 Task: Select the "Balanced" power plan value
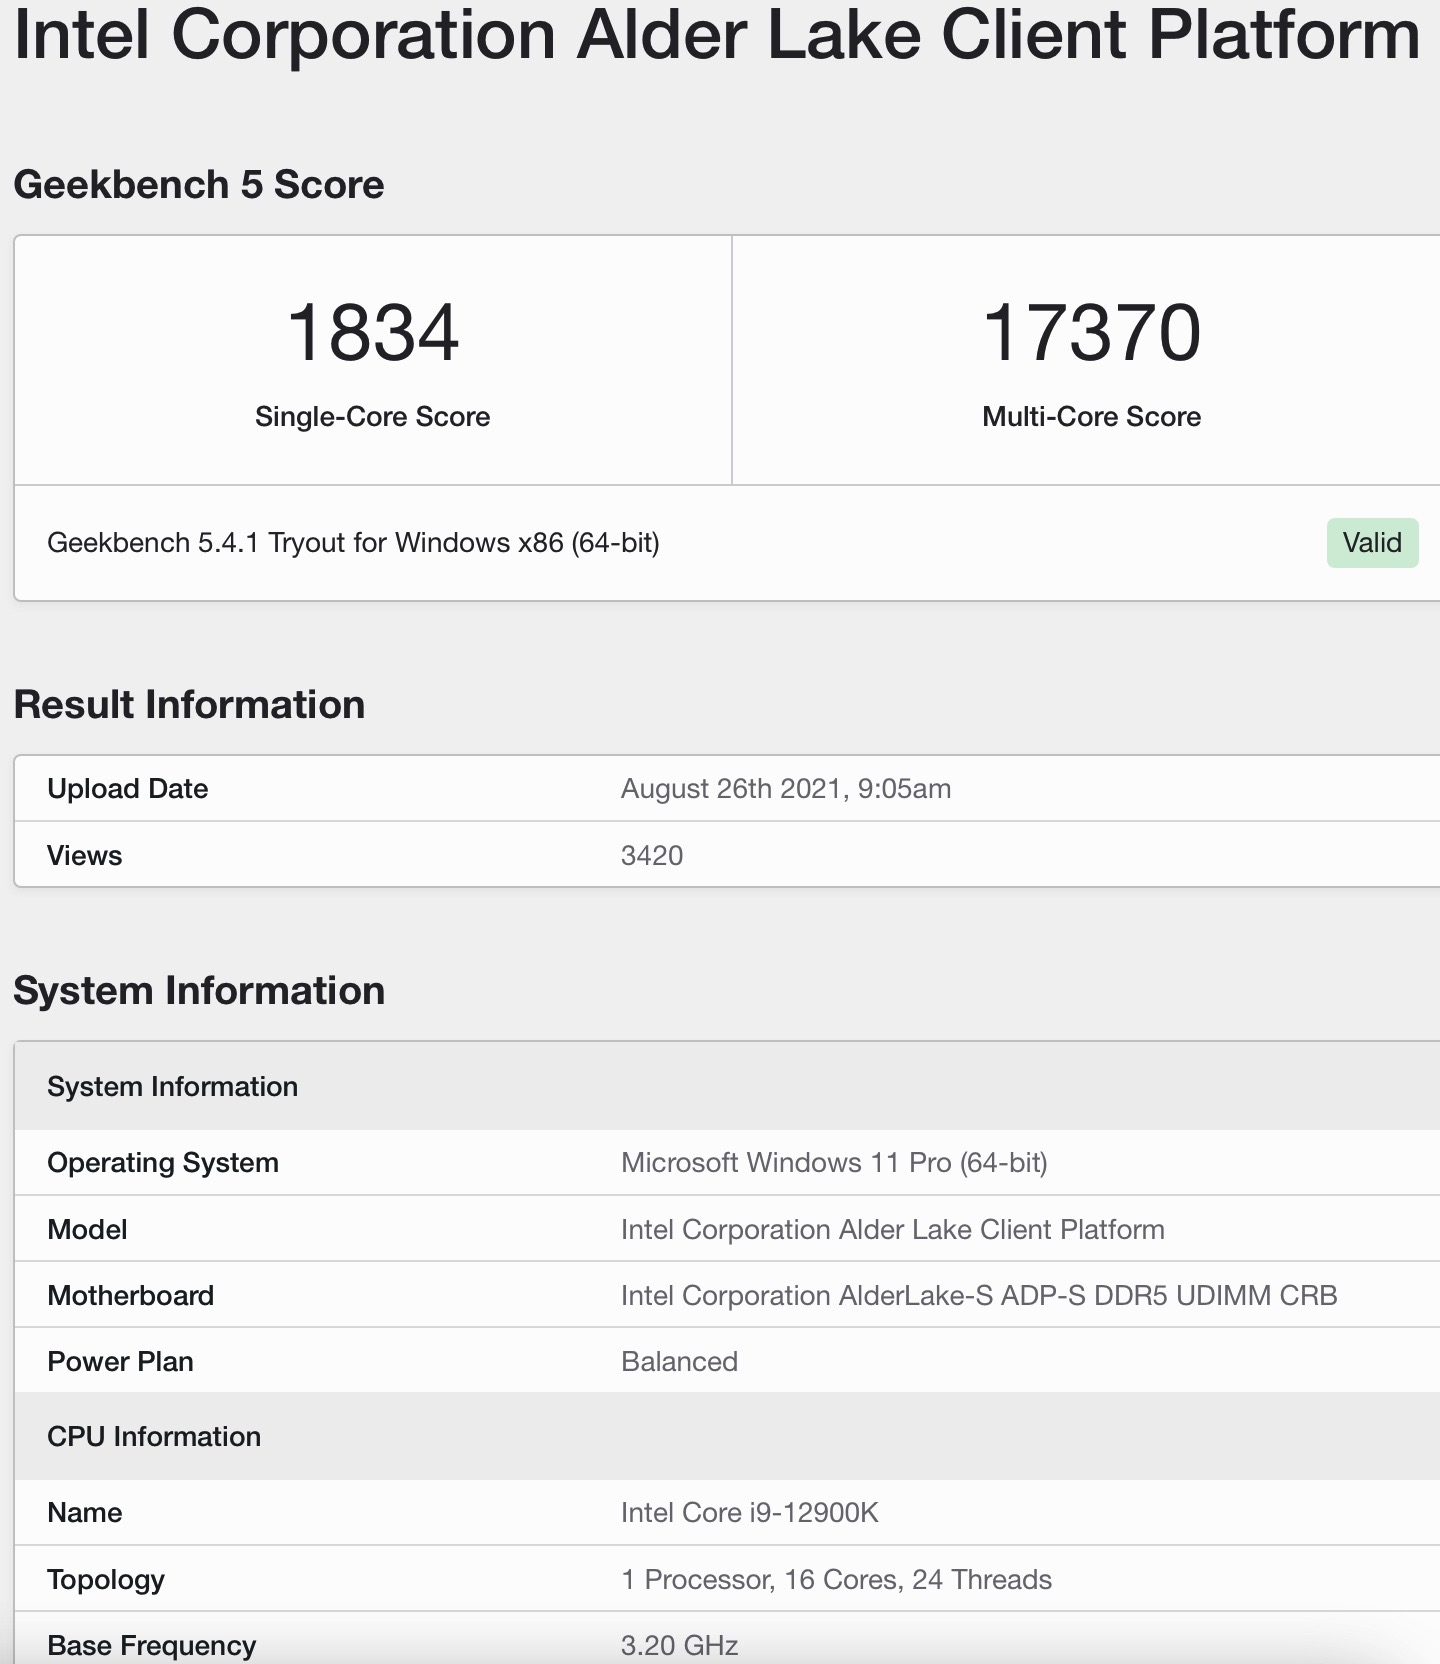click(679, 1362)
